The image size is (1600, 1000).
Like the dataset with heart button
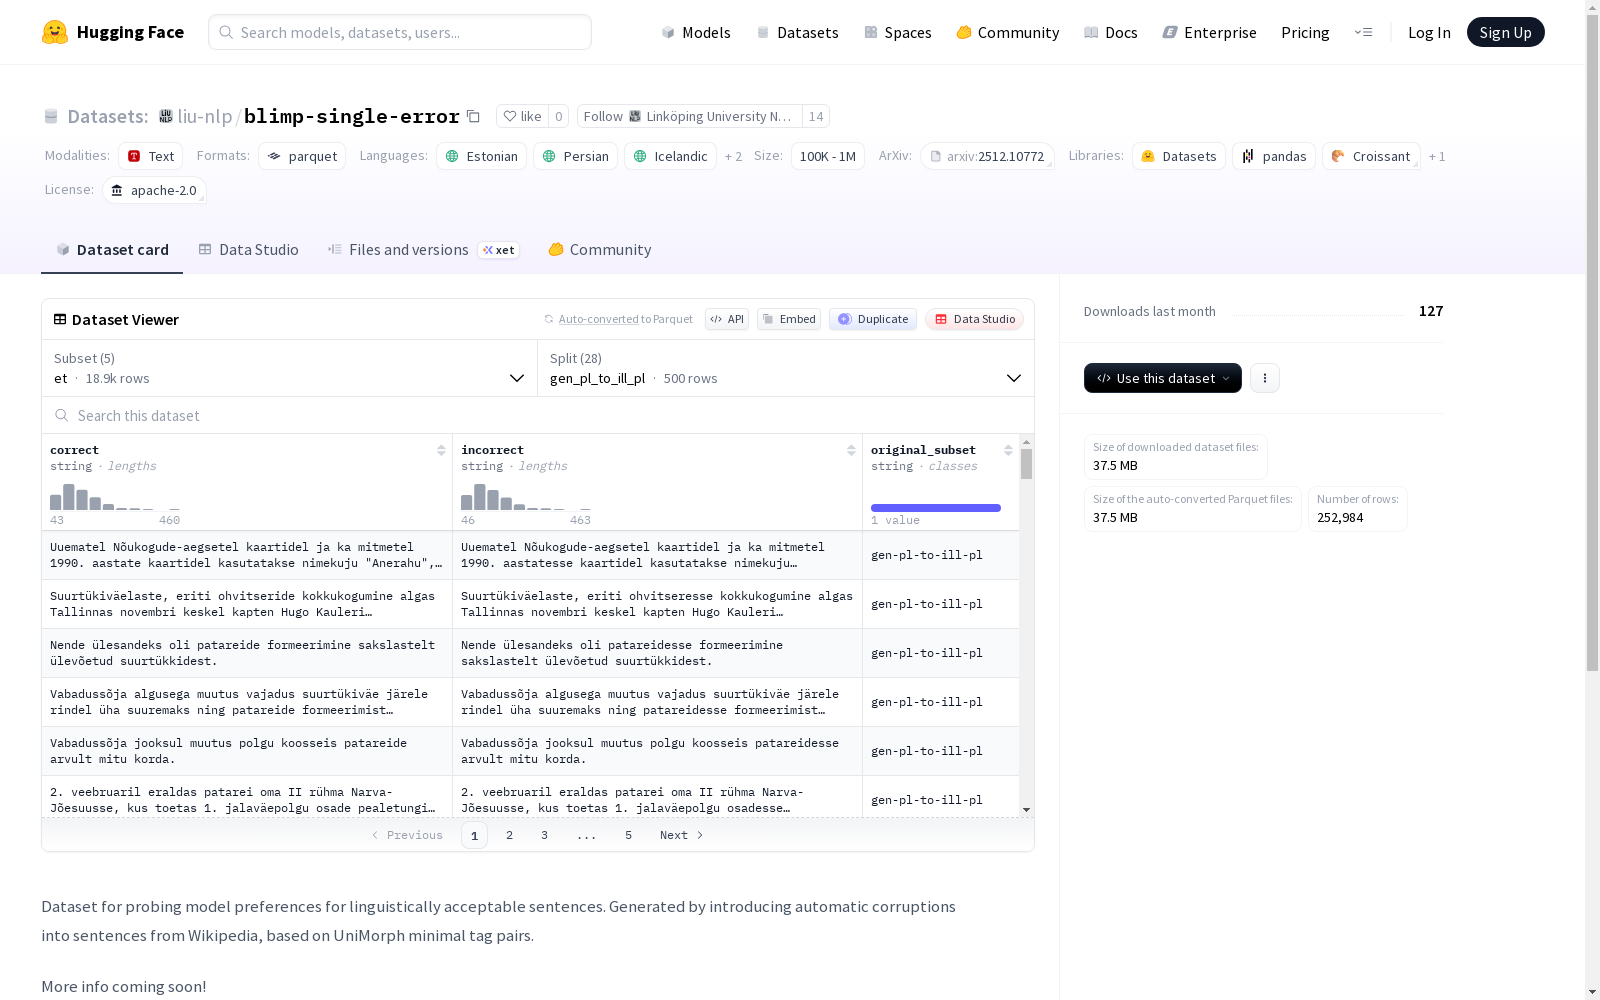click(x=522, y=117)
